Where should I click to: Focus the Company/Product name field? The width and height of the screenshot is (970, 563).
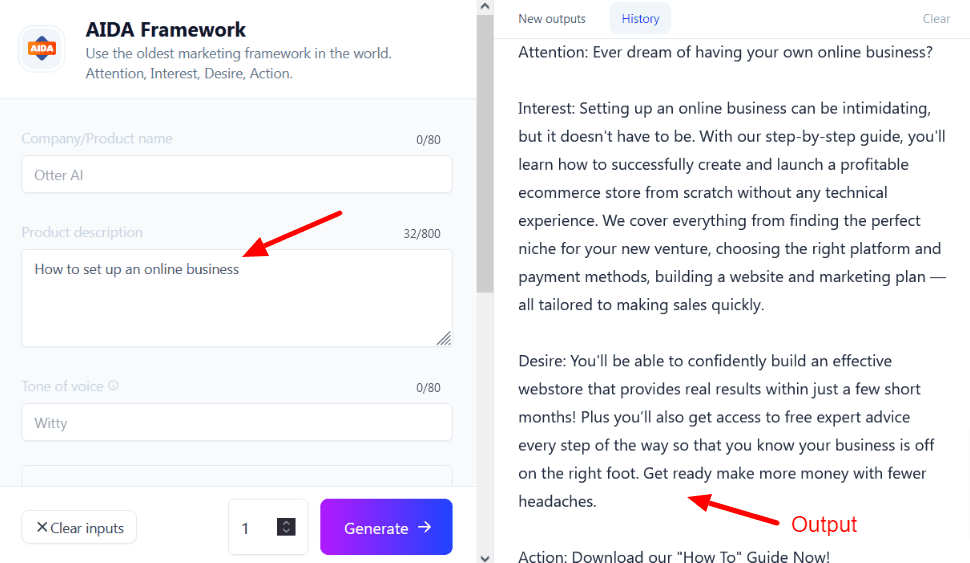pyautogui.click(x=237, y=174)
